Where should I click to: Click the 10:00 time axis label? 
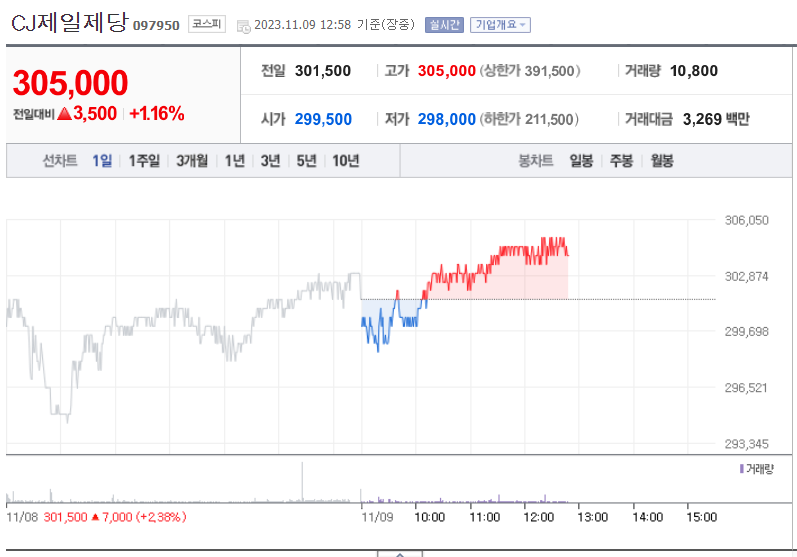click(x=430, y=517)
